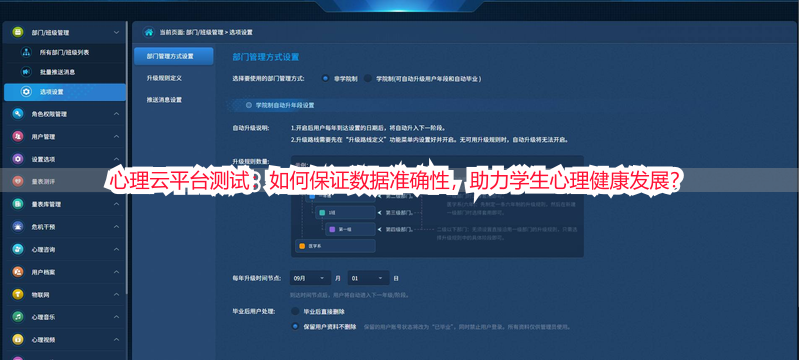Expand the 心理视频 chevron

point(116,339)
